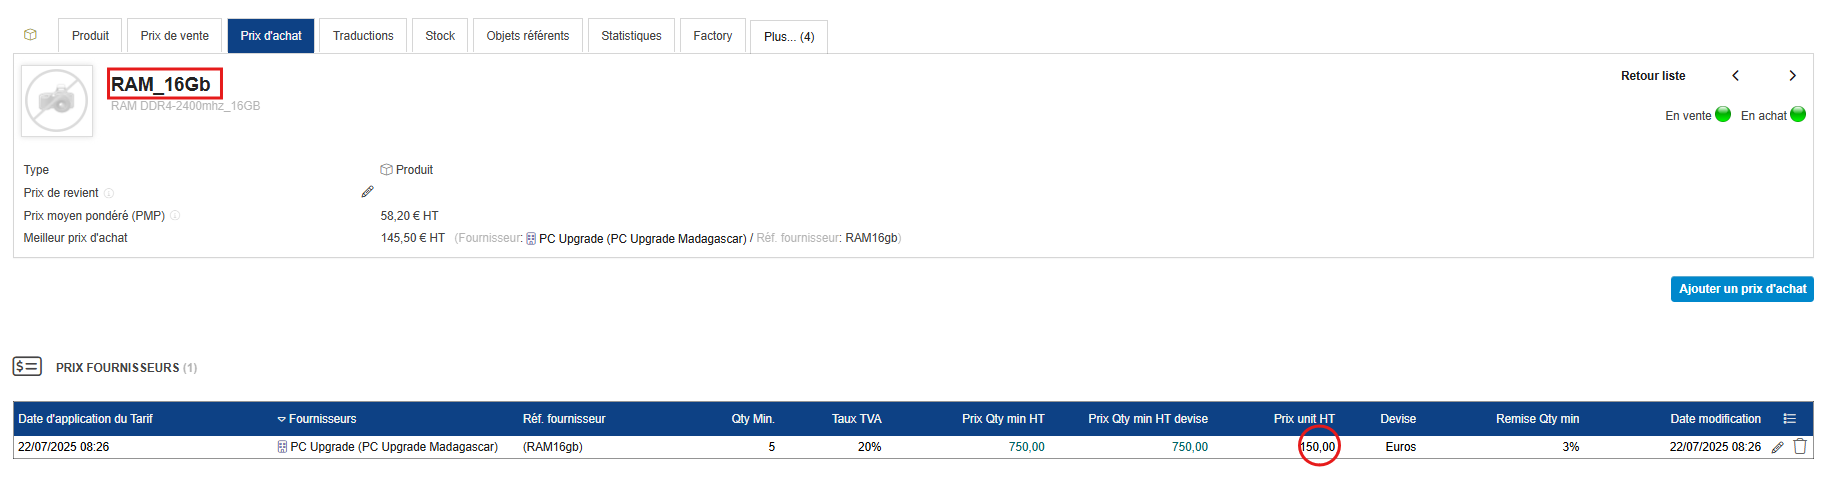Go to the previous product with the left arrow
The height and width of the screenshot is (490, 1825).
click(x=1736, y=76)
